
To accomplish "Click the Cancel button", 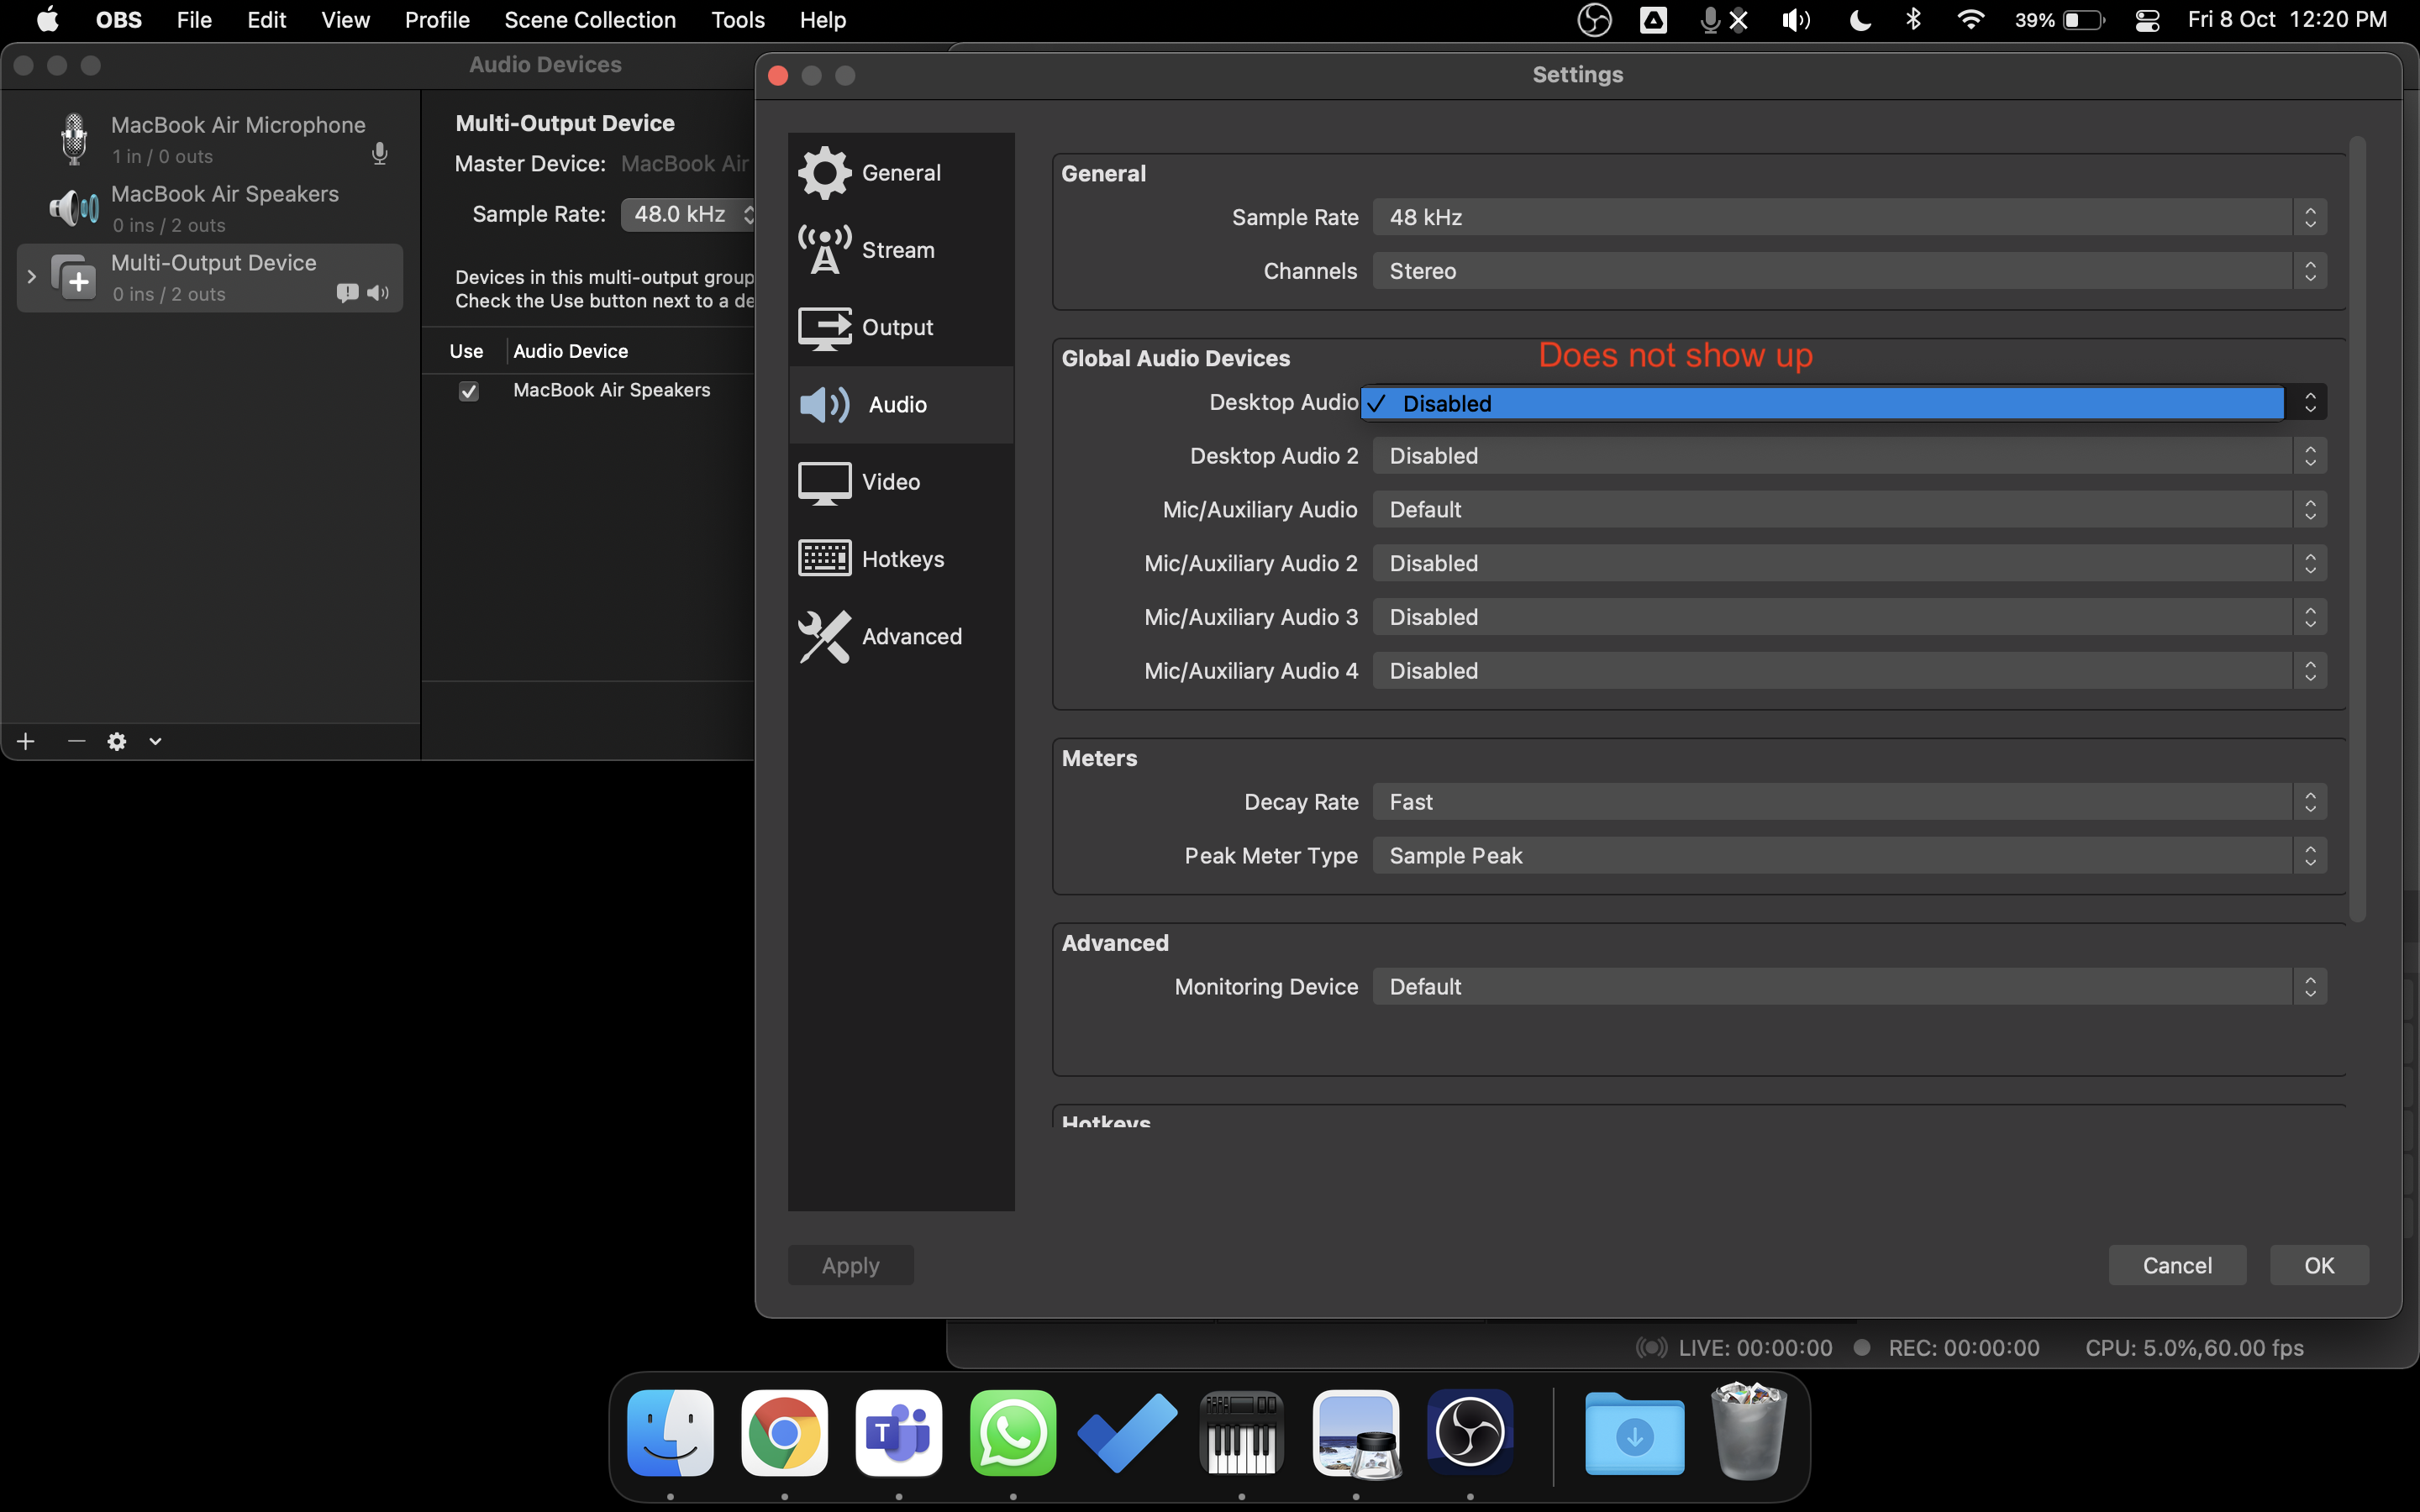I will coord(2176,1265).
